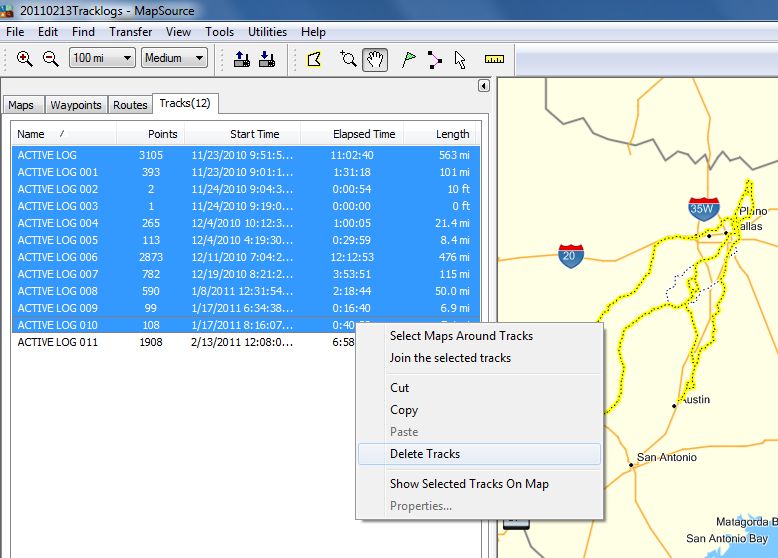Image resolution: width=778 pixels, height=558 pixels.
Task: Click Delete Tracks in context menu
Action: pyautogui.click(x=479, y=454)
